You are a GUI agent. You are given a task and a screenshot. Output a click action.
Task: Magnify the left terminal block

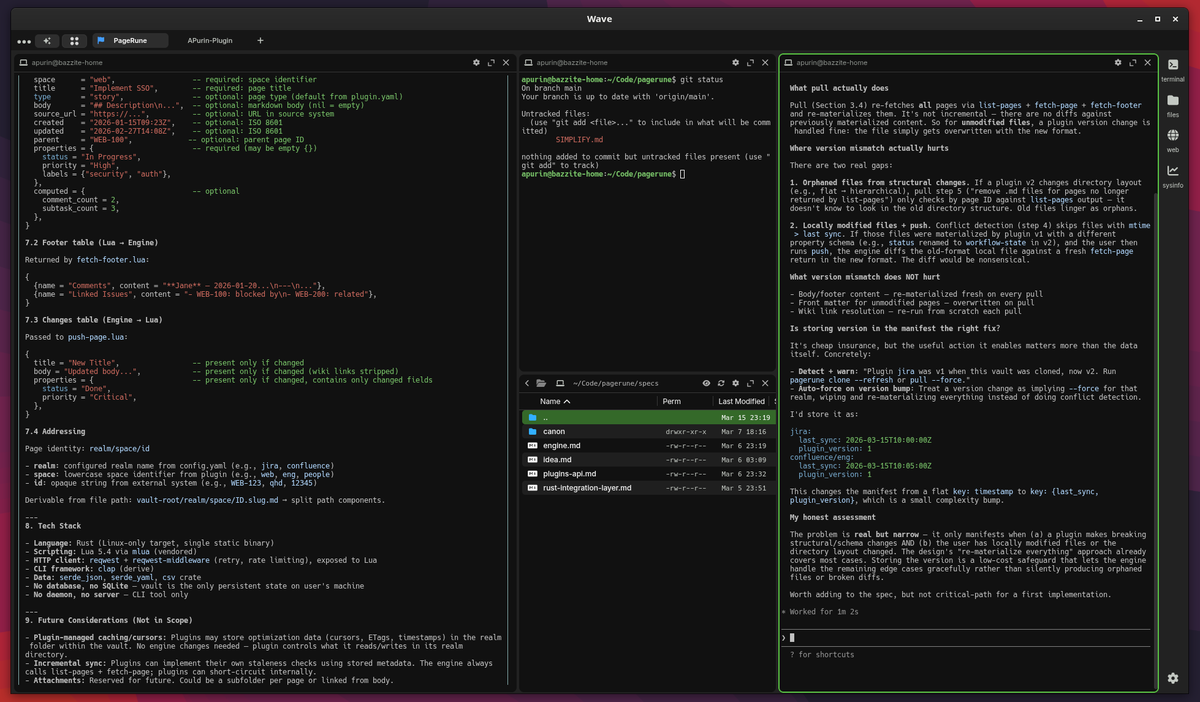(x=491, y=62)
